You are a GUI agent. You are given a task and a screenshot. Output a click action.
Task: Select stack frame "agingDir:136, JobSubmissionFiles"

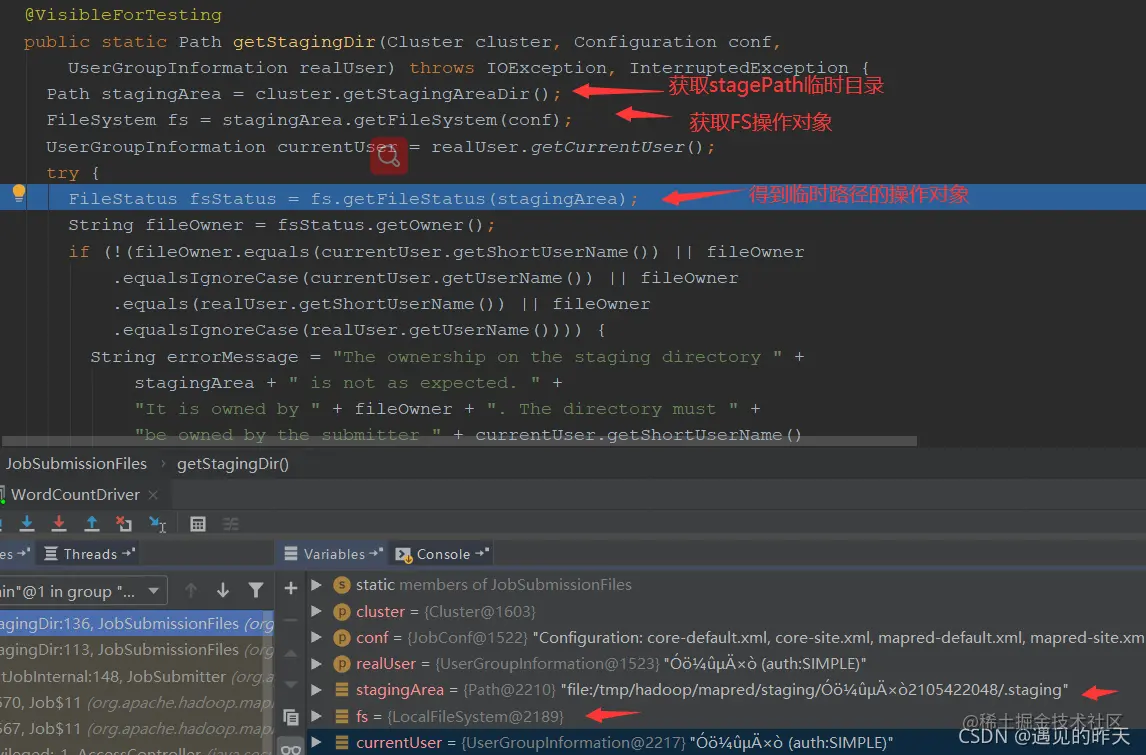137,623
